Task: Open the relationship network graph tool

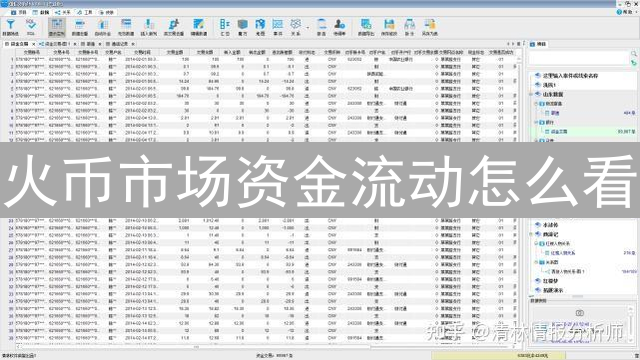Action: [x=296, y=27]
